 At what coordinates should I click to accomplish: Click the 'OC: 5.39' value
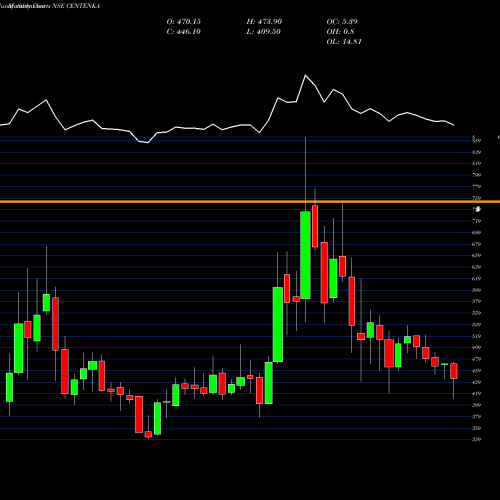(x=342, y=22)
